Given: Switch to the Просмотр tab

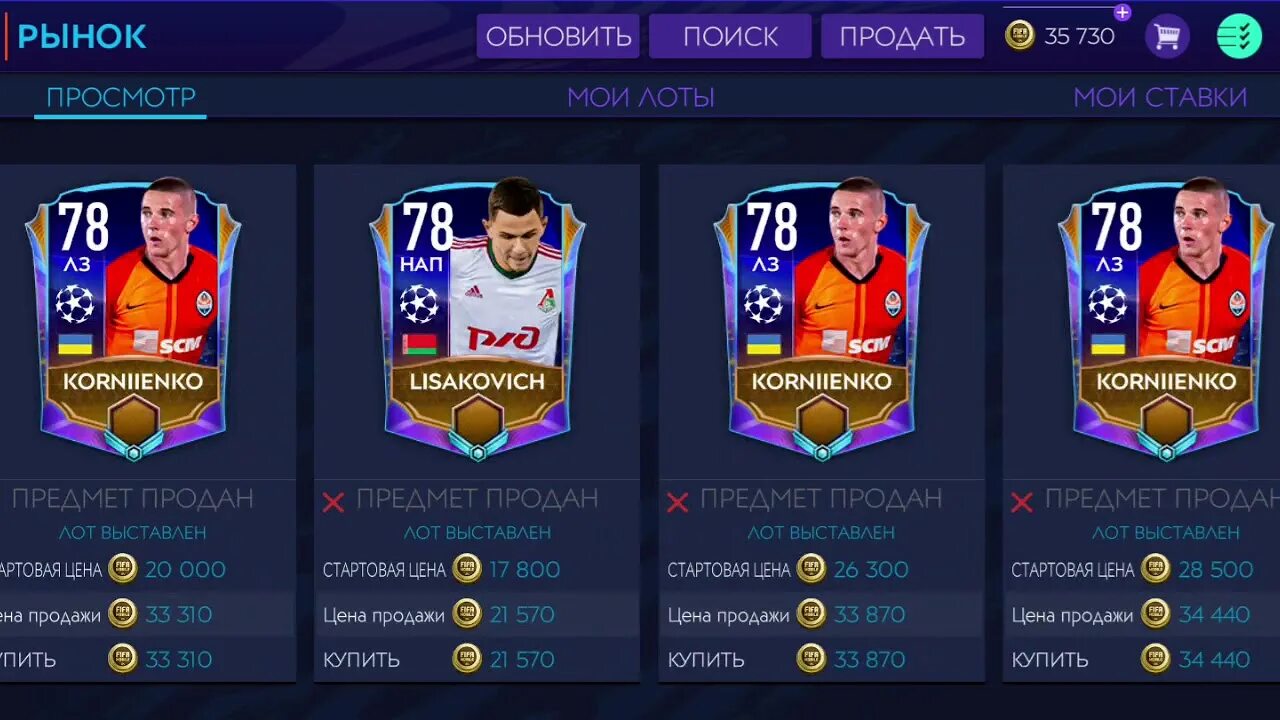Looking at the screenshot, I should pos(121,97).
